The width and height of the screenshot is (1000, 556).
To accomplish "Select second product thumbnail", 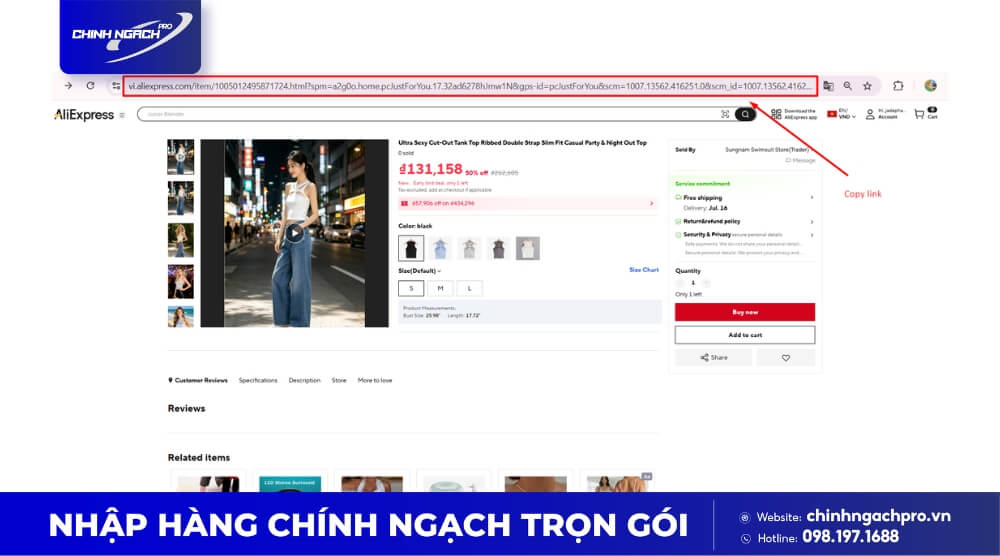I will [180, 198].
